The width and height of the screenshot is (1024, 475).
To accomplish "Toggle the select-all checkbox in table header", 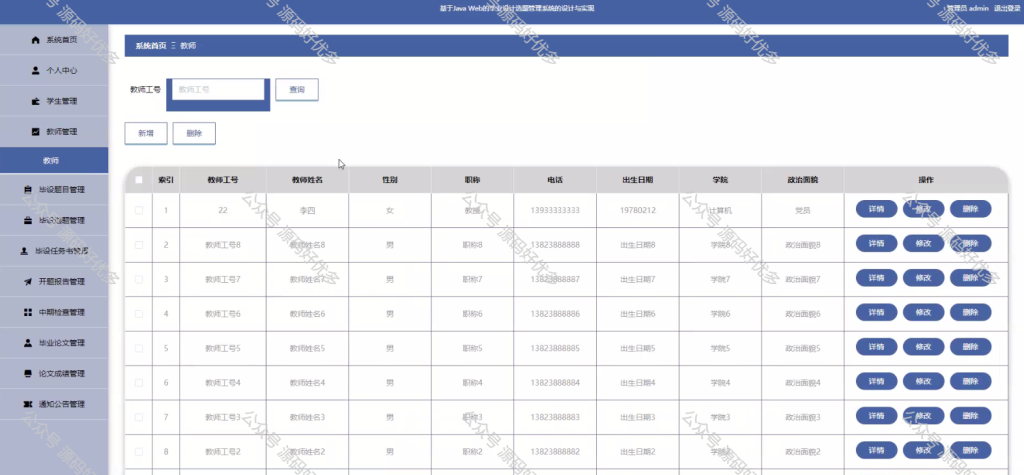I will coord(138,180).
